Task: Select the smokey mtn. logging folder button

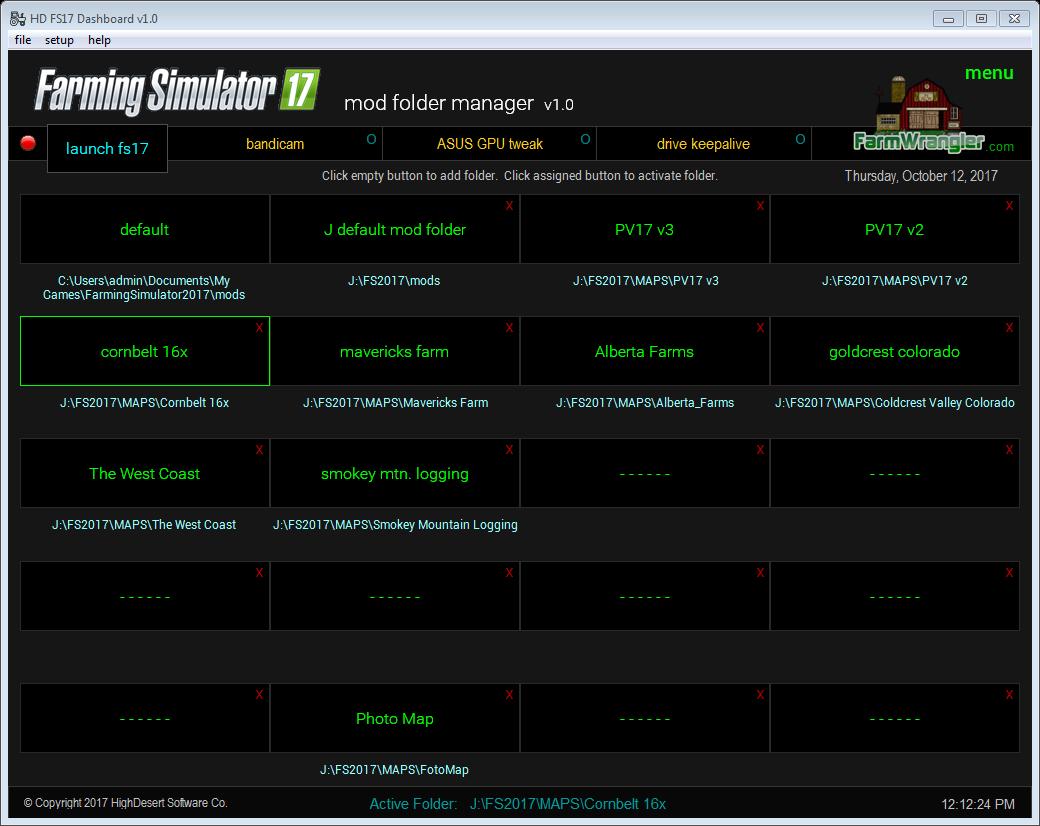Action: point(394,474)
